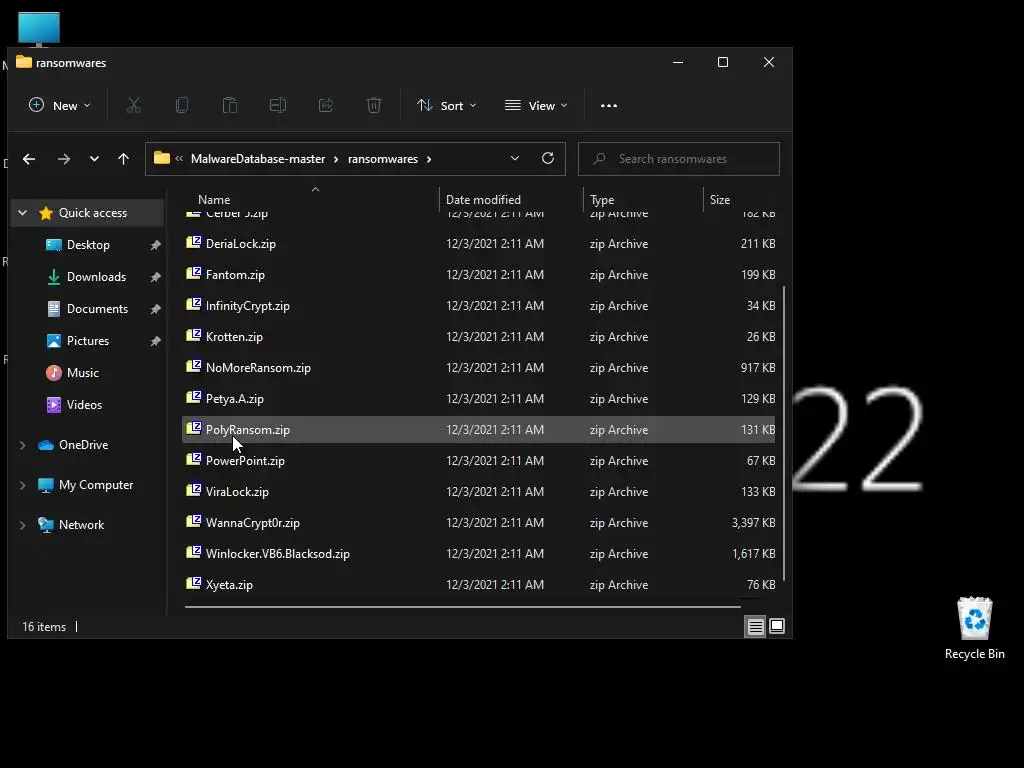Viewport: 1024px width, 768px height.
Task: Show hidden breadcrumb path chevrons
Action: (x=179, y=159)
